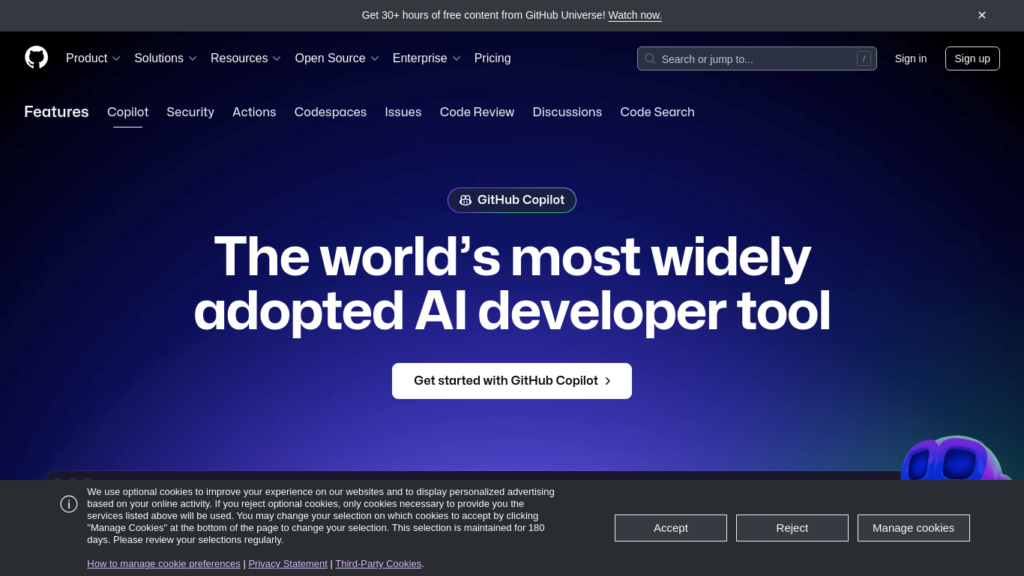
Task: Open the Actions features tab
Action: [254, 112]
